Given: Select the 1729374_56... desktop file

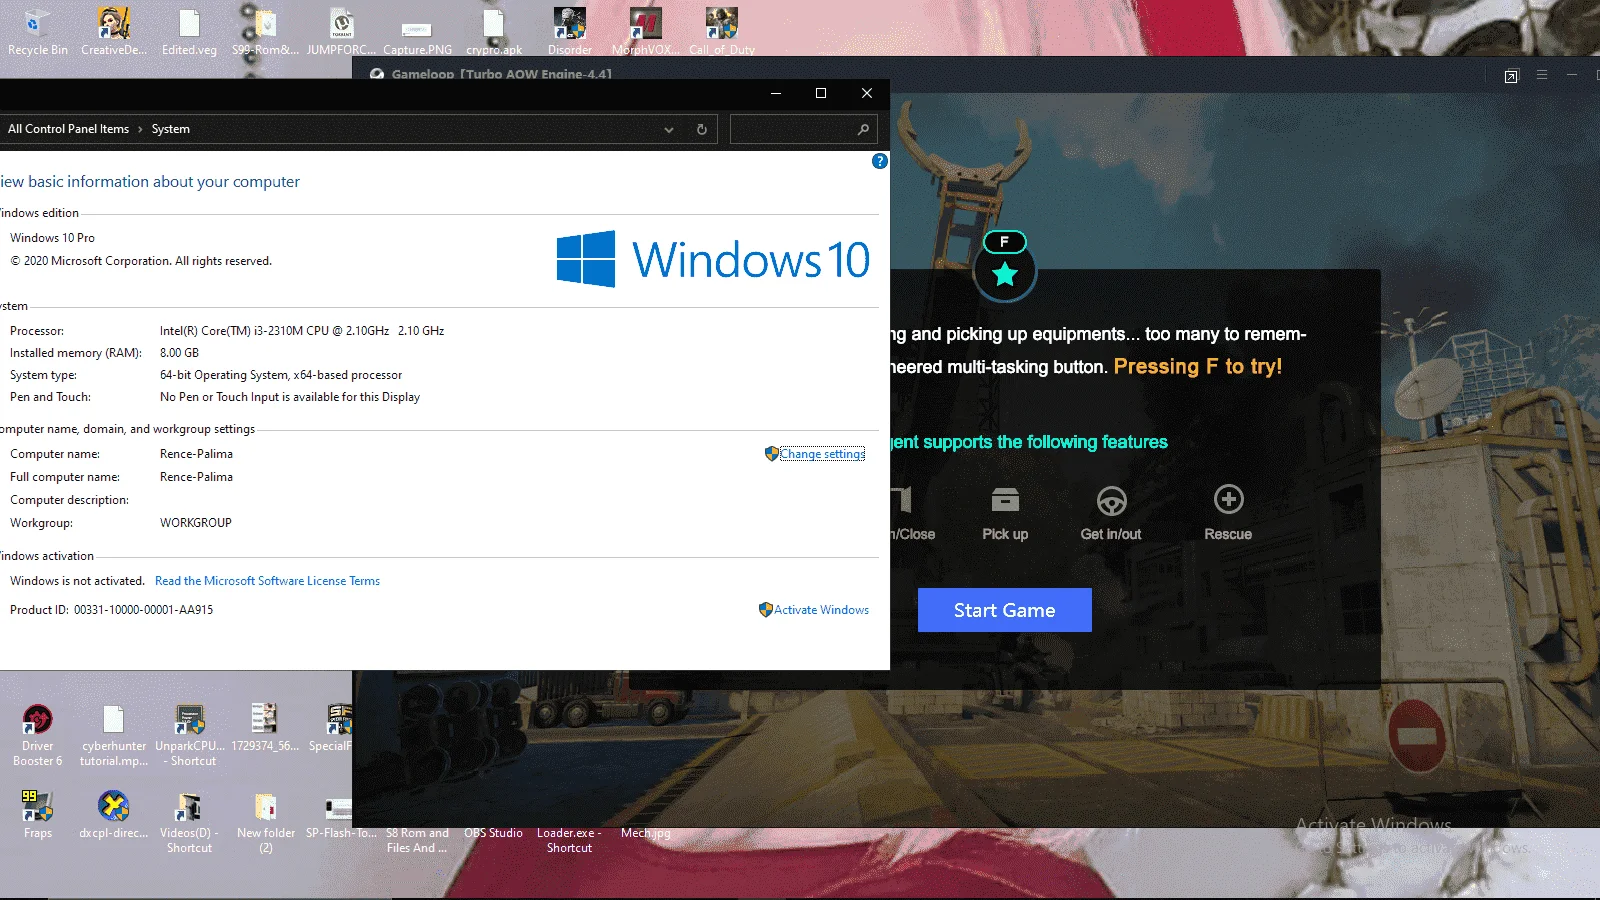Looking at the screenshot, I should point(265,727).
